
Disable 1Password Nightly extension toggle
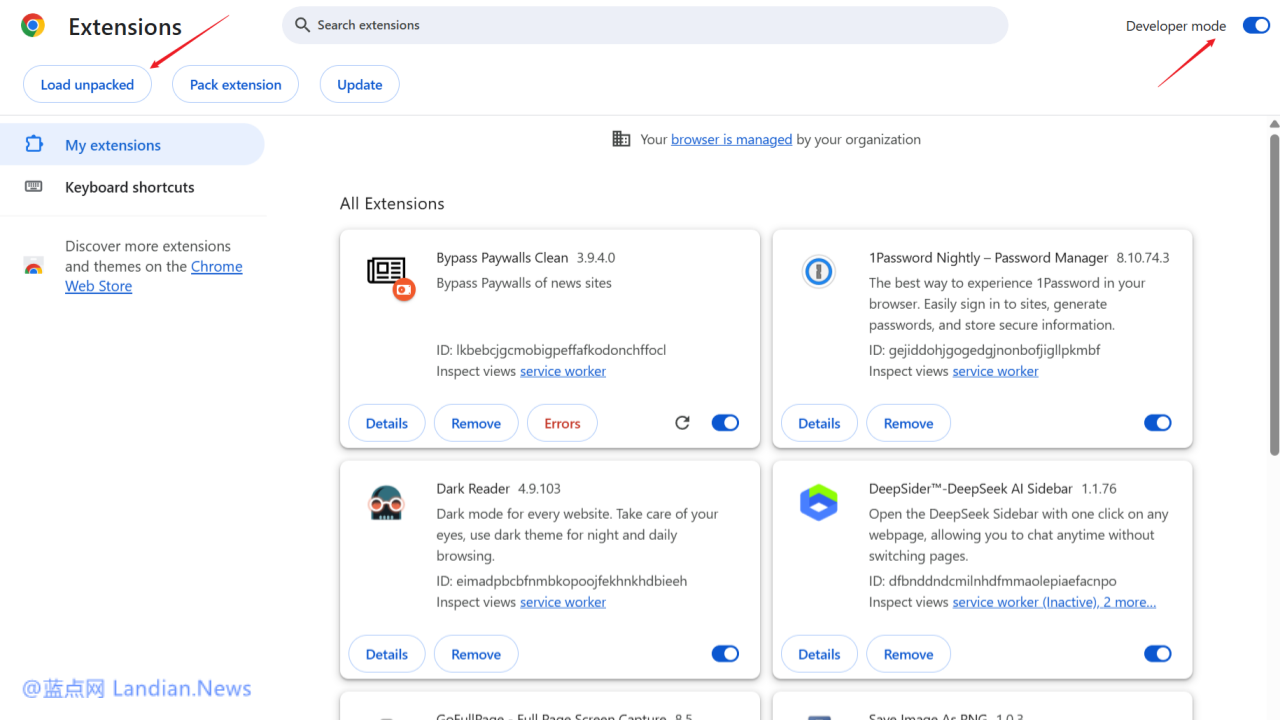1157,423
